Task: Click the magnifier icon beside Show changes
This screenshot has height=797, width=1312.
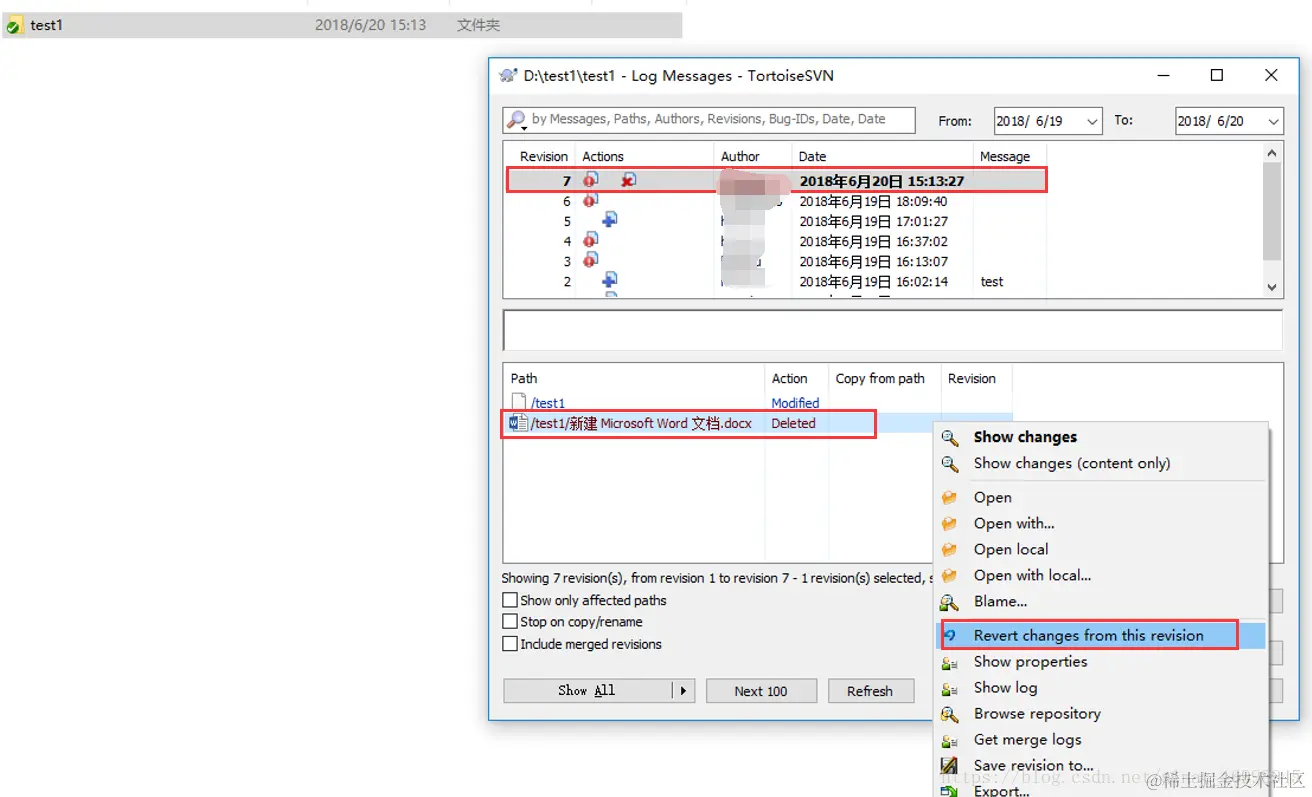Action: [950, 438]
